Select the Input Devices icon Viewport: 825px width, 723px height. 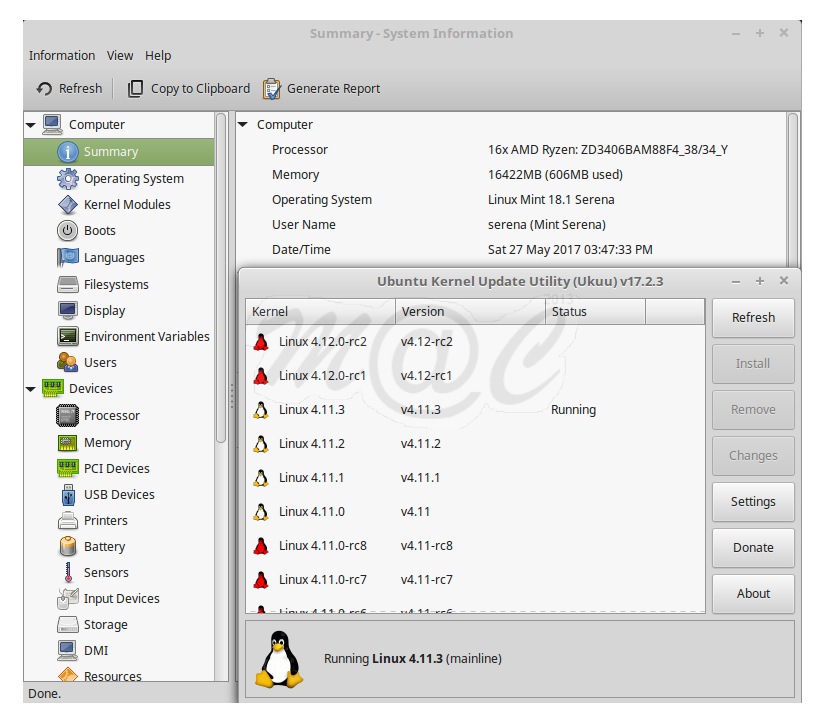[68, 598]
